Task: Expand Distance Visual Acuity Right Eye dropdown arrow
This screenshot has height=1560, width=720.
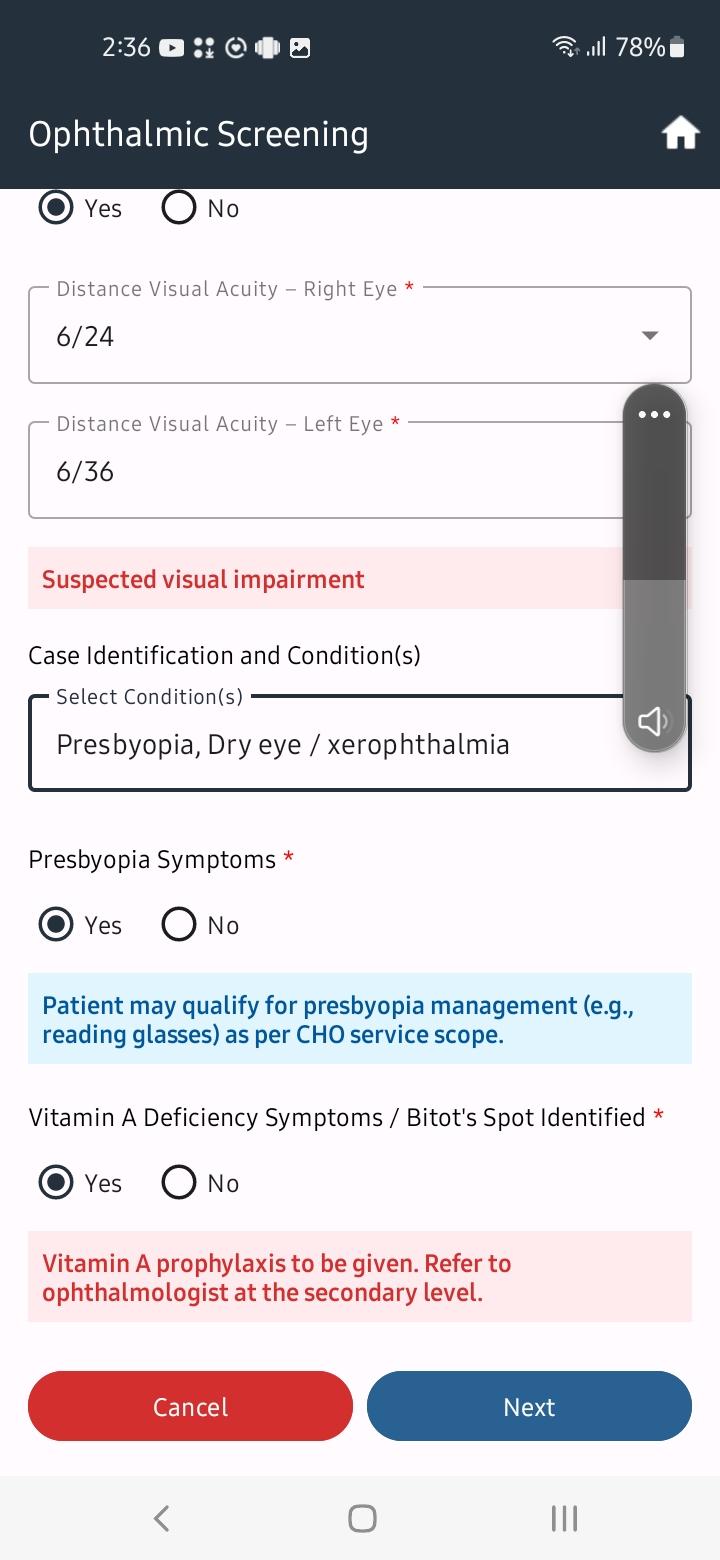Action: click(650, 336)
